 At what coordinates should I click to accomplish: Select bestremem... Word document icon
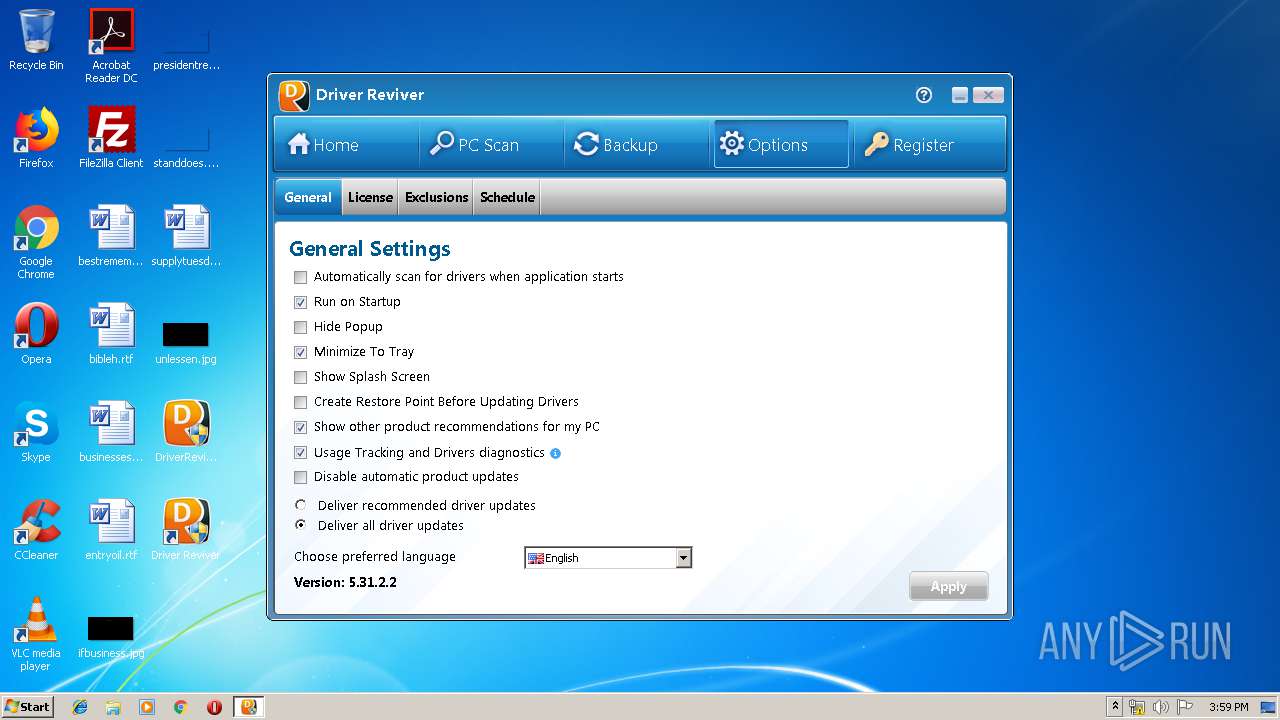[x=111, y=236]
